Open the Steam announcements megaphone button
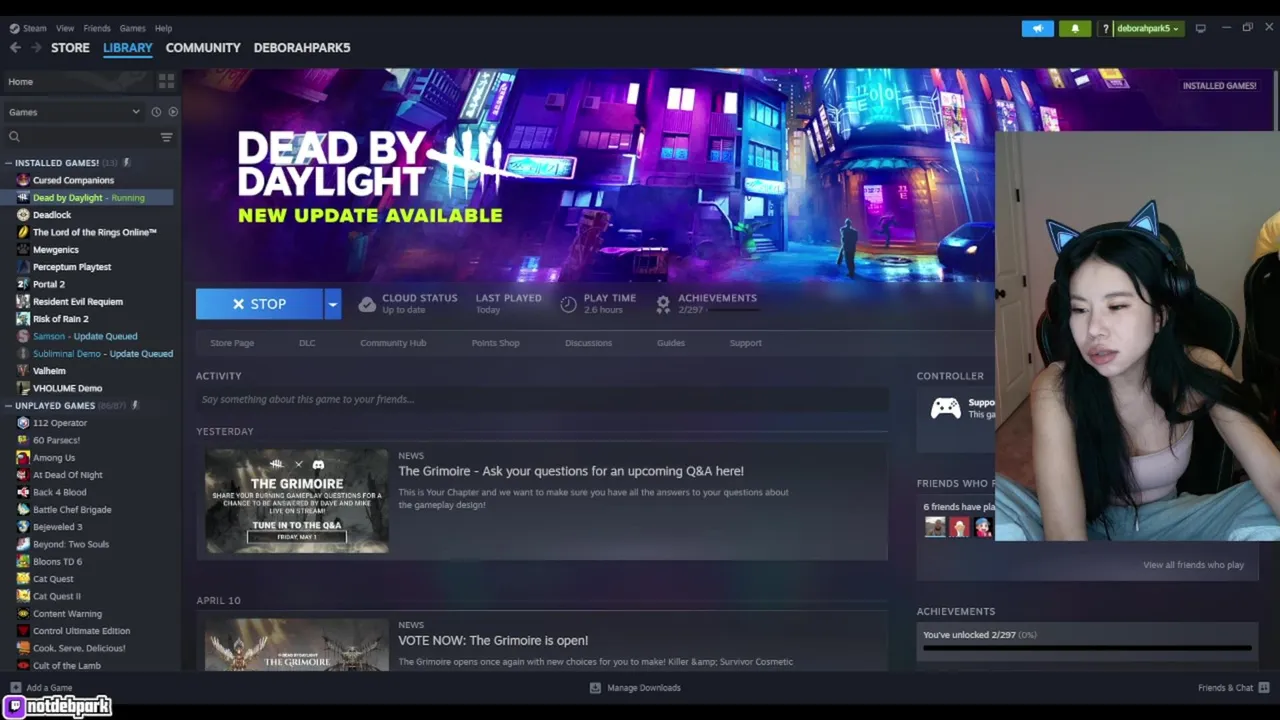Viewport: 1280px width, 720px height. [x=1037, y=28]
